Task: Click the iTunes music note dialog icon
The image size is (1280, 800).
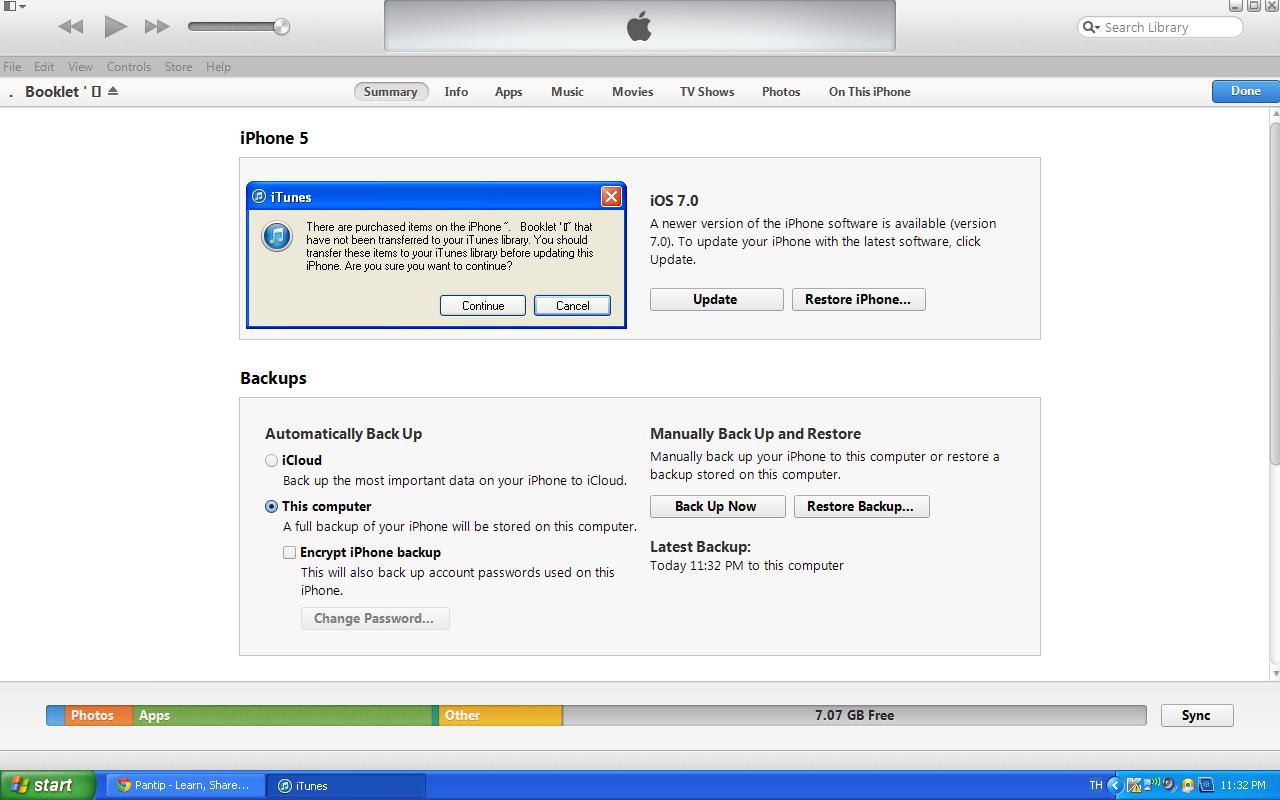Action: click(x=276, y=236)
